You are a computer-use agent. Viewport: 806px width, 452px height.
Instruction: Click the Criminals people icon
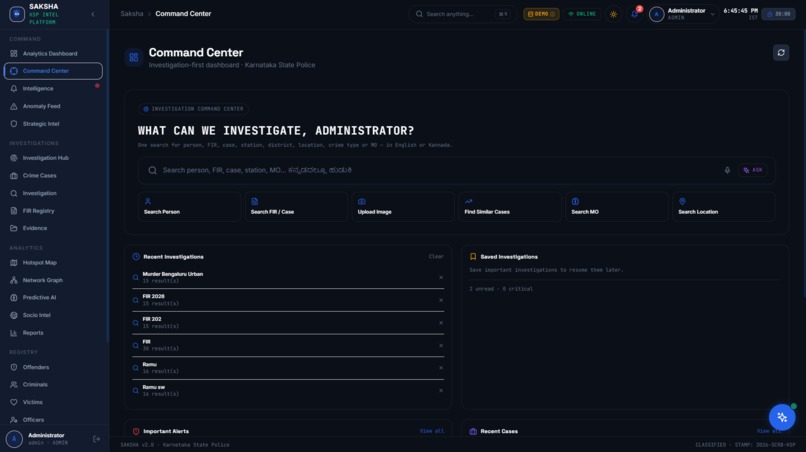(x=14, y=385)
